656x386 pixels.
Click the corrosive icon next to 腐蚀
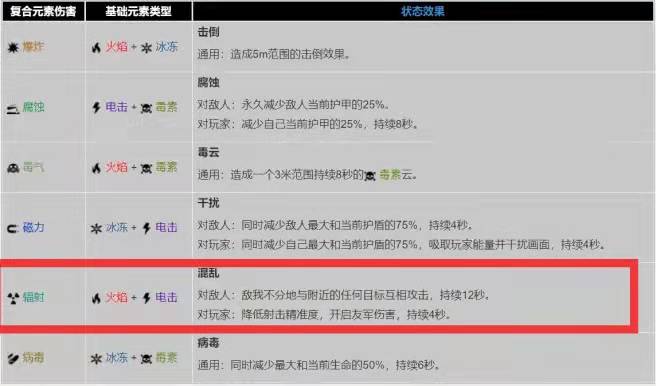pos(13,109)
